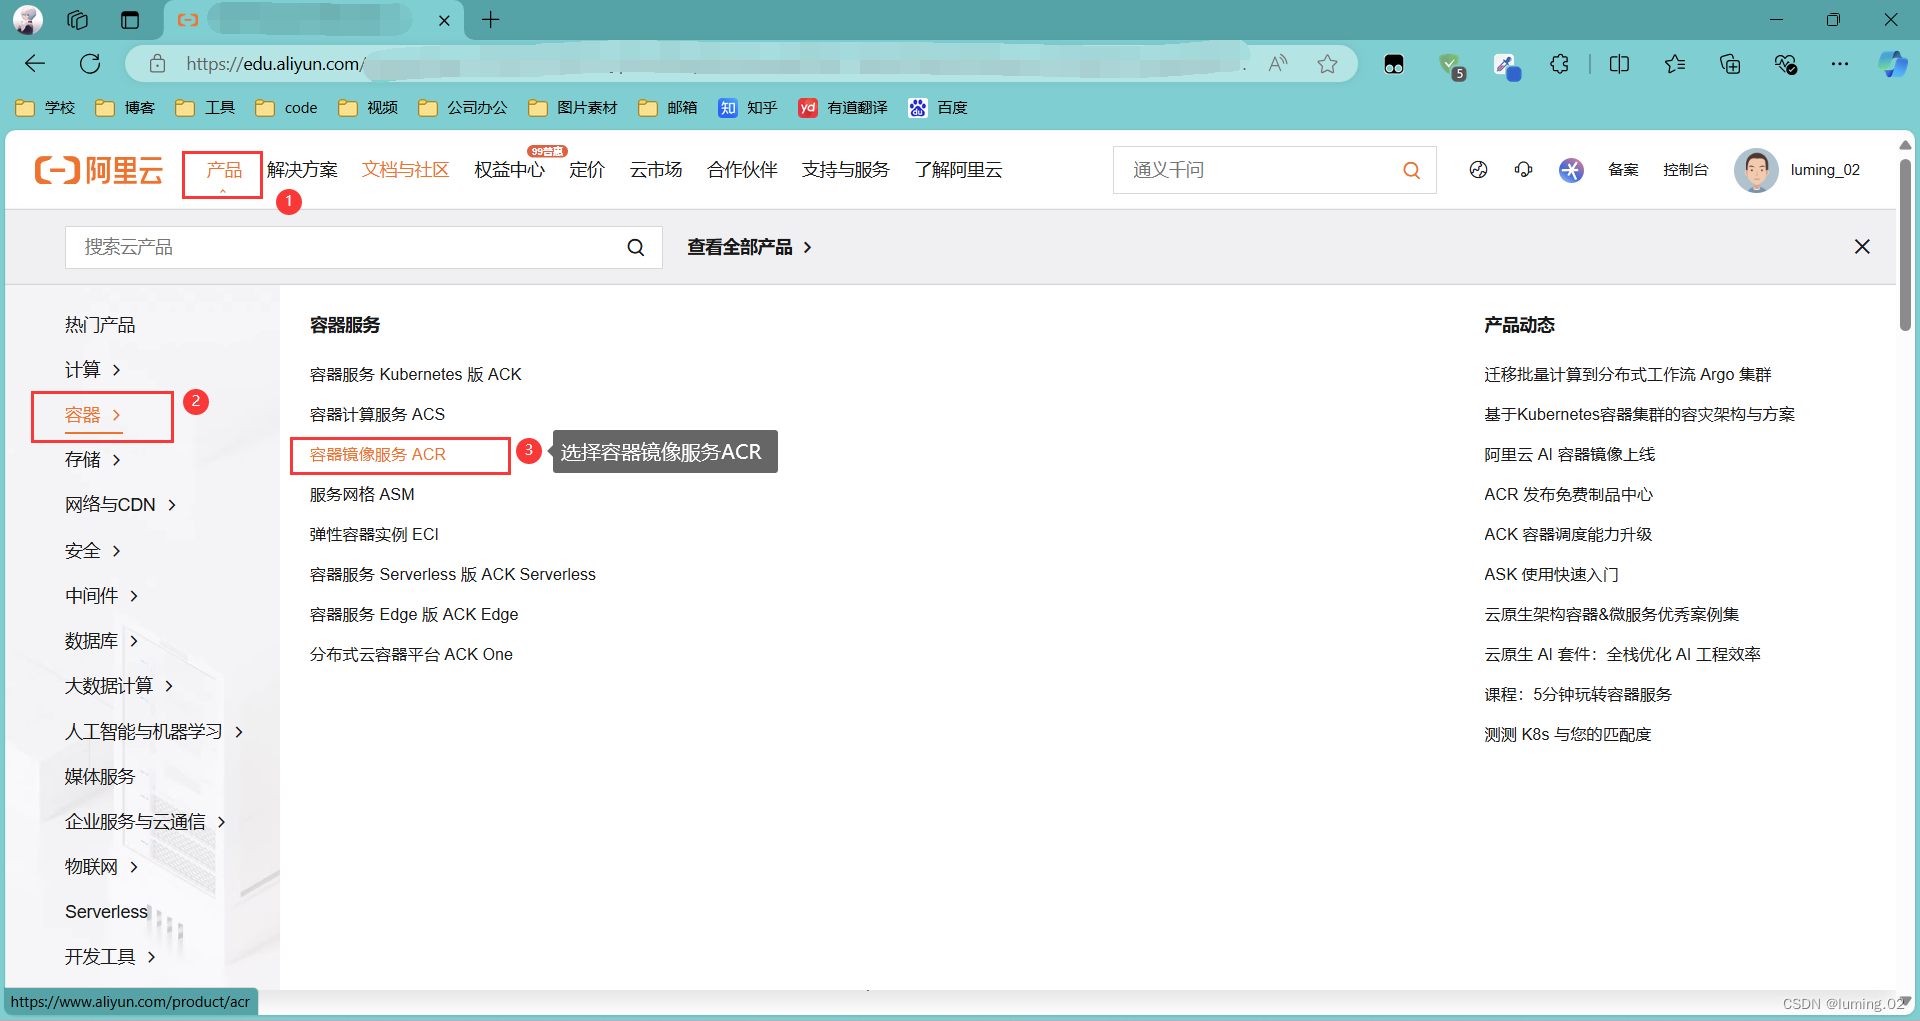Expand 企业服务与云通信 category
Image resolution: width=1920 pixels, height=1021 pixels.
[x=146, y=822]
